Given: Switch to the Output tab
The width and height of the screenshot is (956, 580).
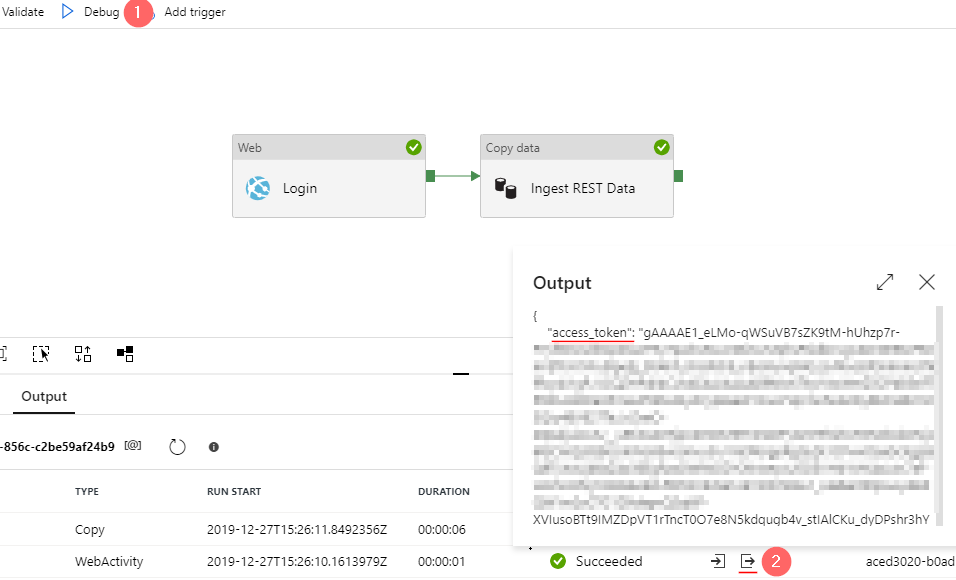Looking at the screenshot, I should (44, 396).
